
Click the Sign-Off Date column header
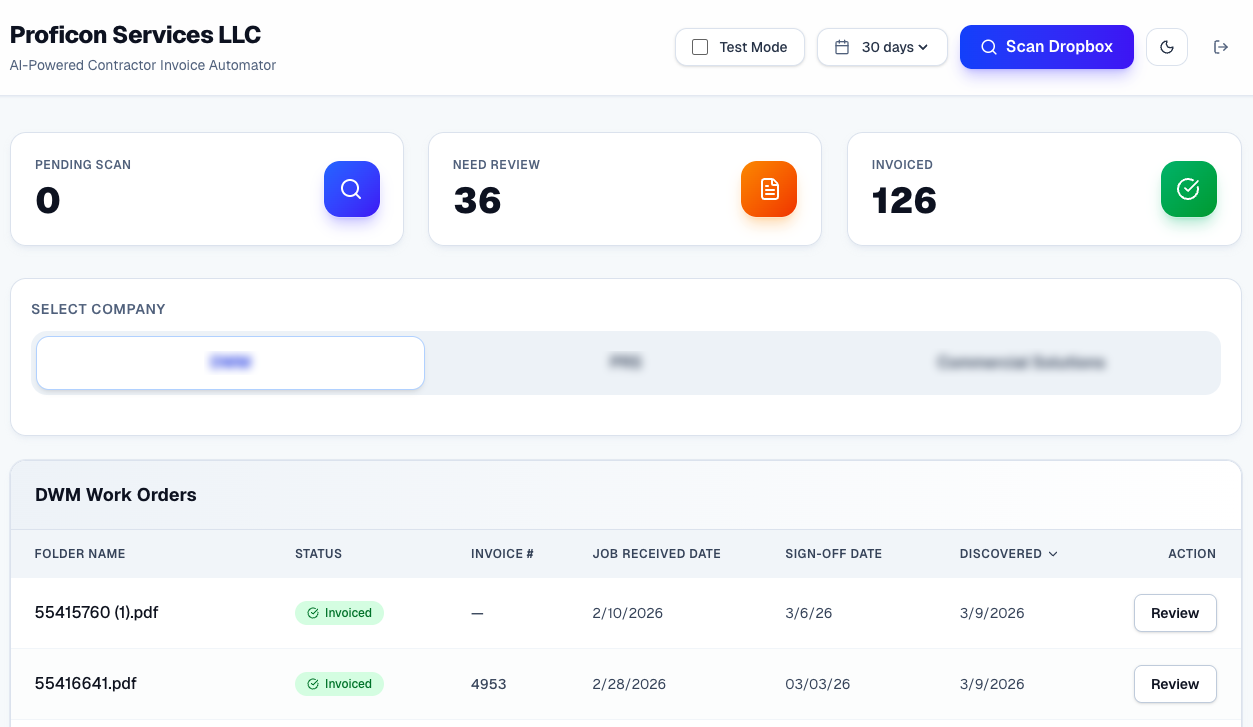833,554
